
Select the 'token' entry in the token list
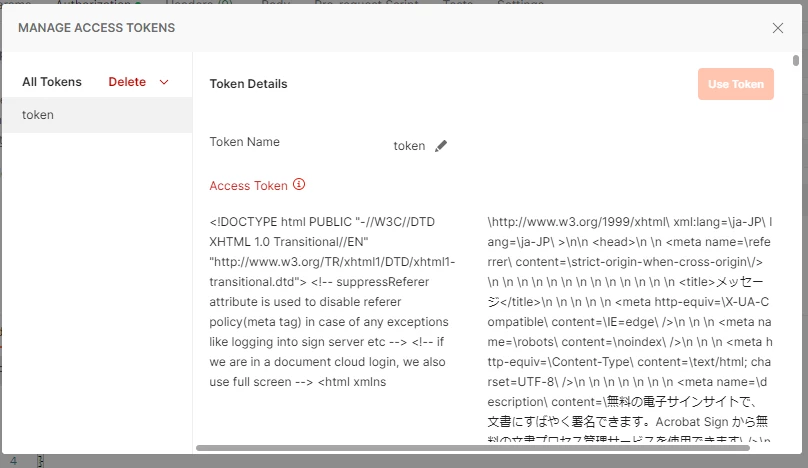(97, 115)
